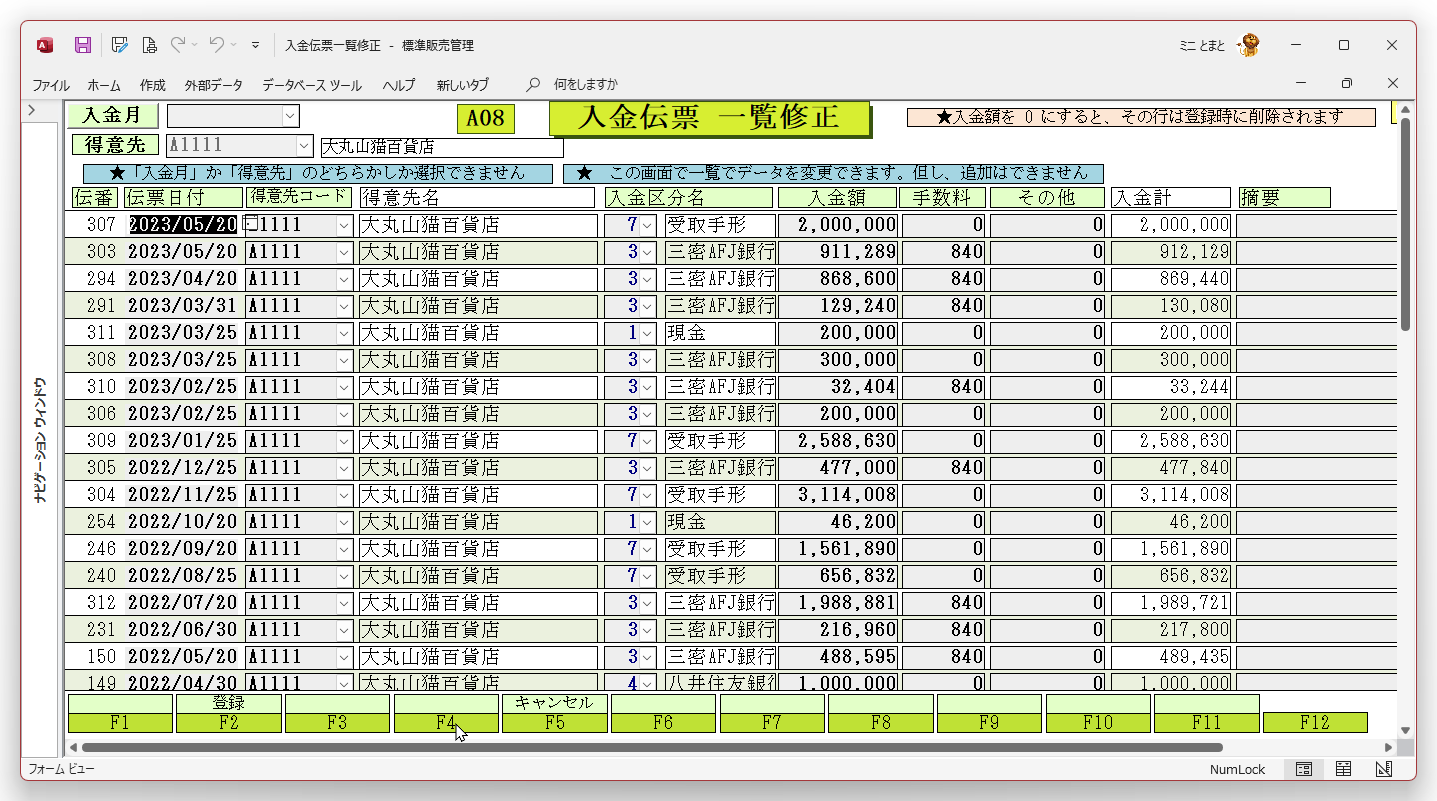Click the その他 field of slip 311
The height and width of the screenshot is (801, 1437).
tap(1047, 333)
